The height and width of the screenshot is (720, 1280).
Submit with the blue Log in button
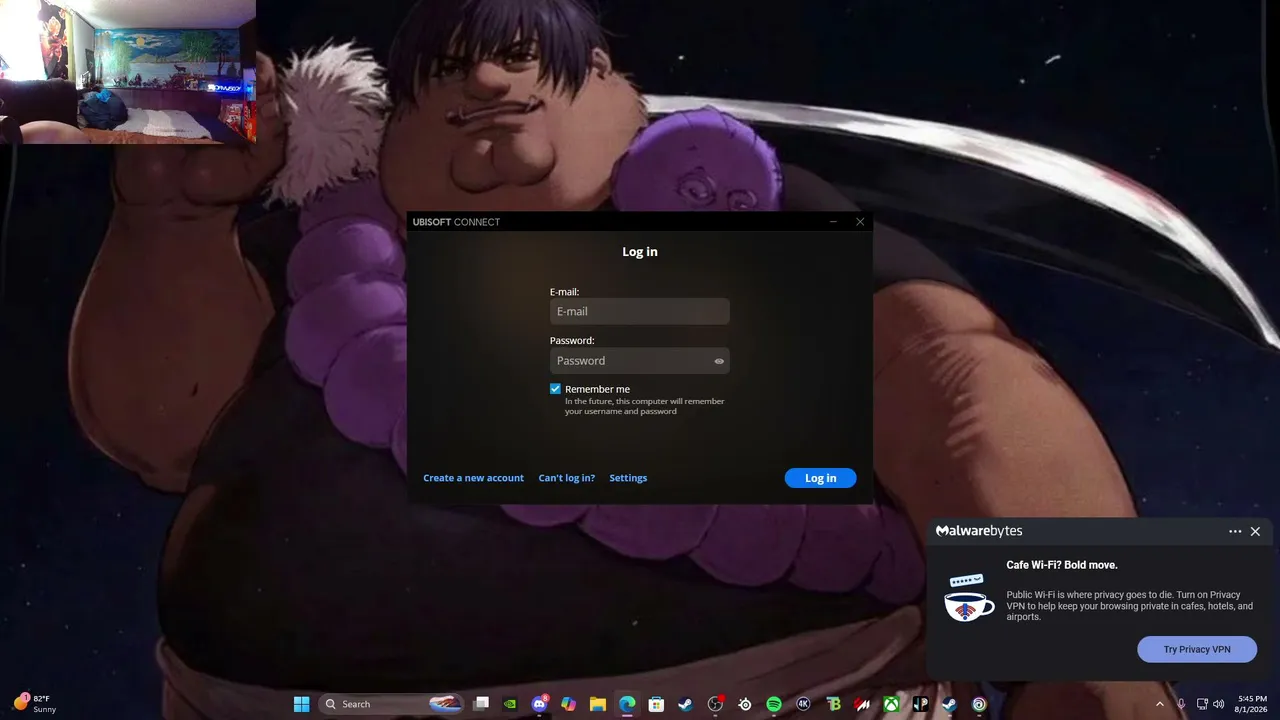coord(820,478)
